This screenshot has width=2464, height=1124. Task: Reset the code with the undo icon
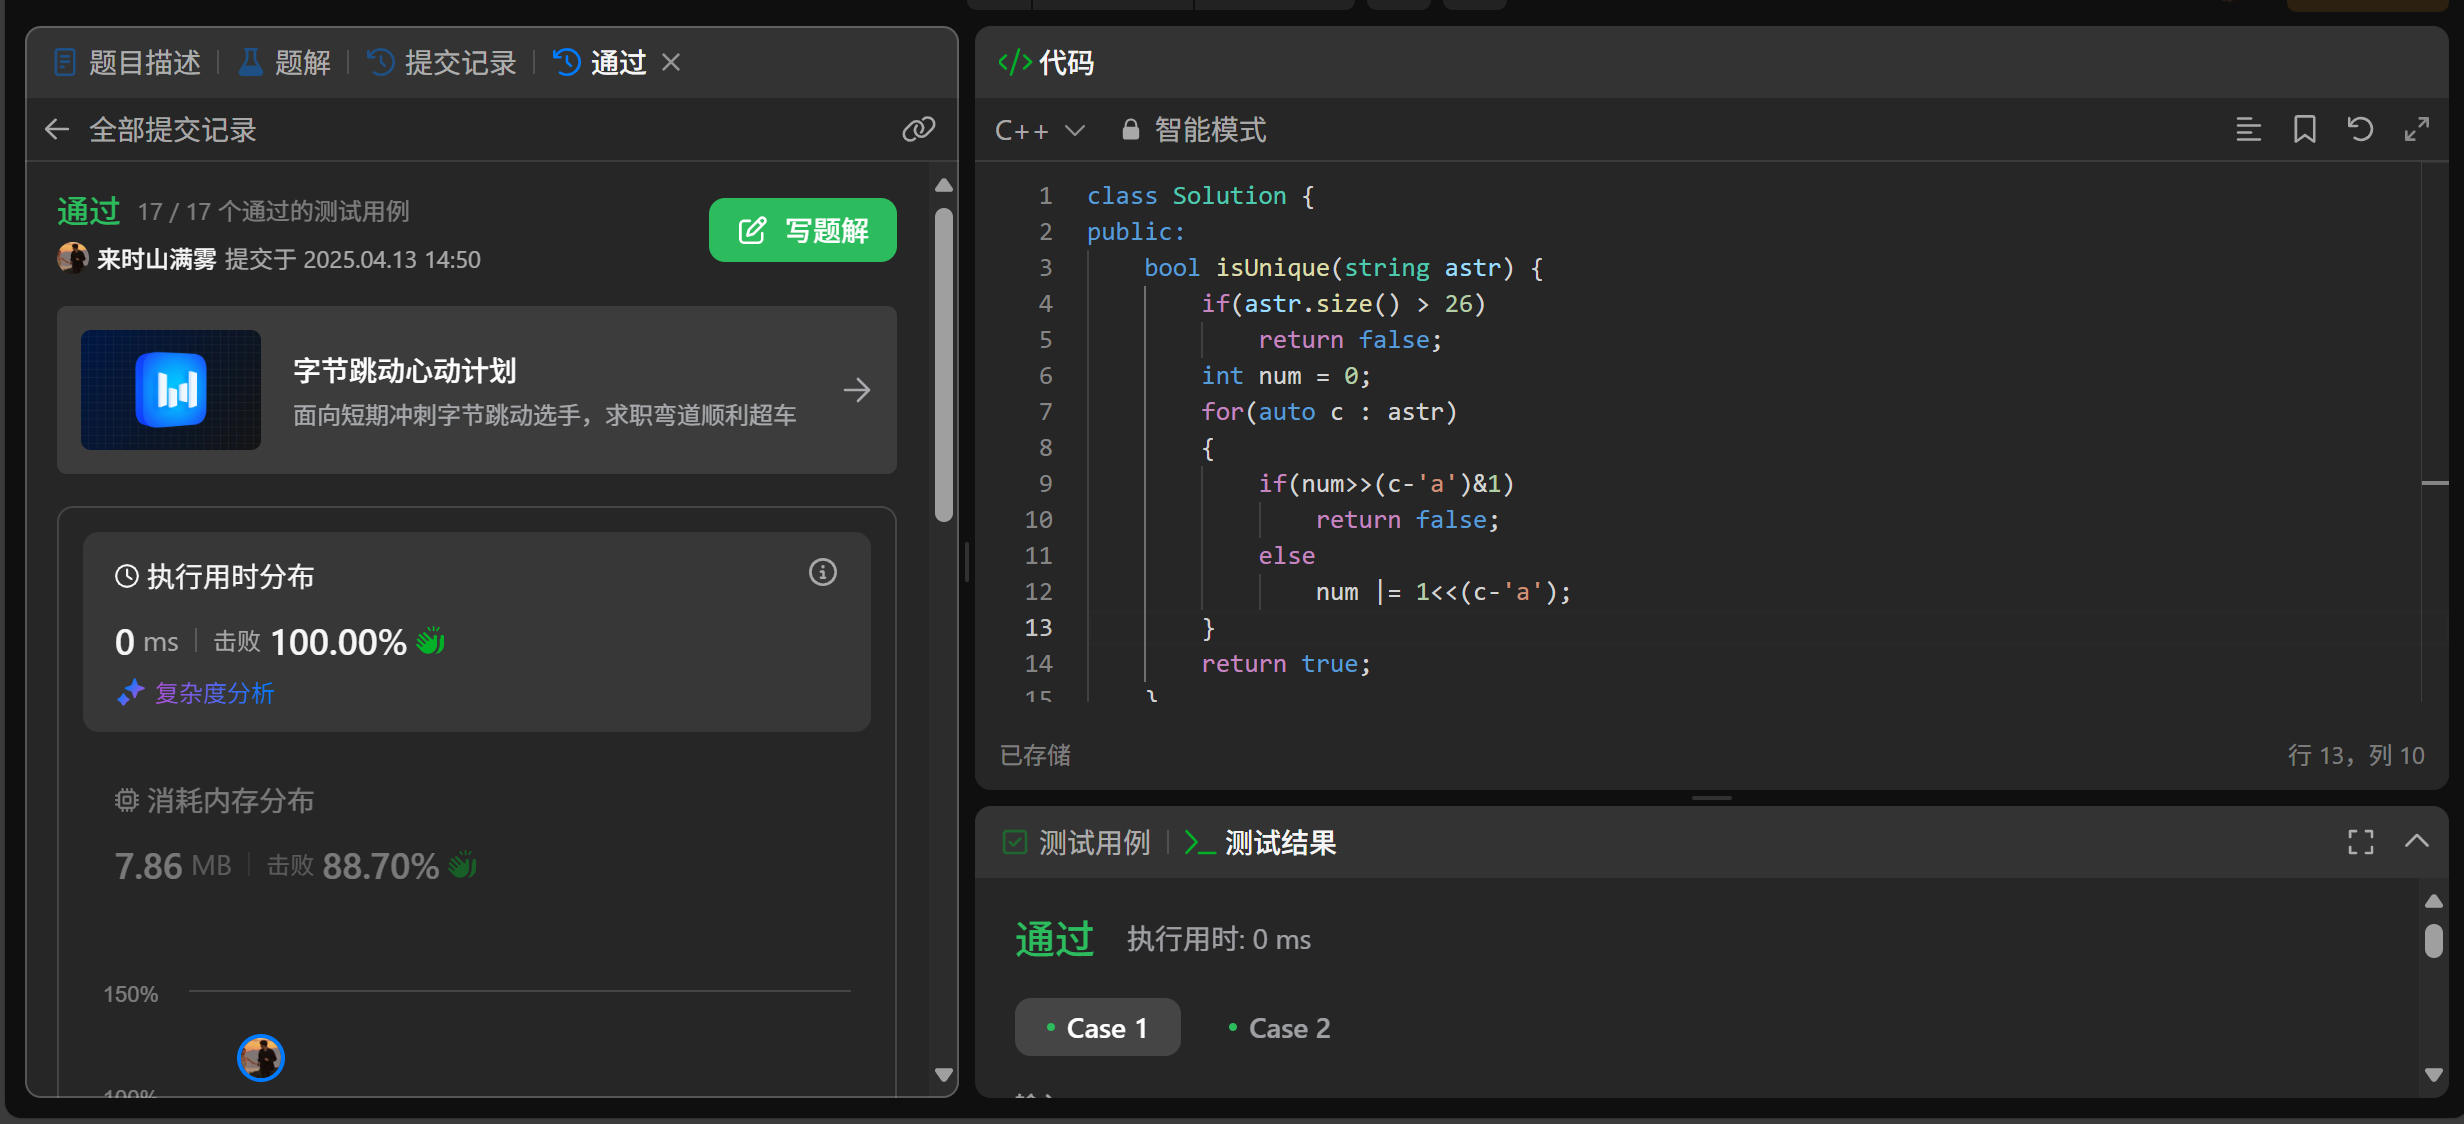(2360, 129)
